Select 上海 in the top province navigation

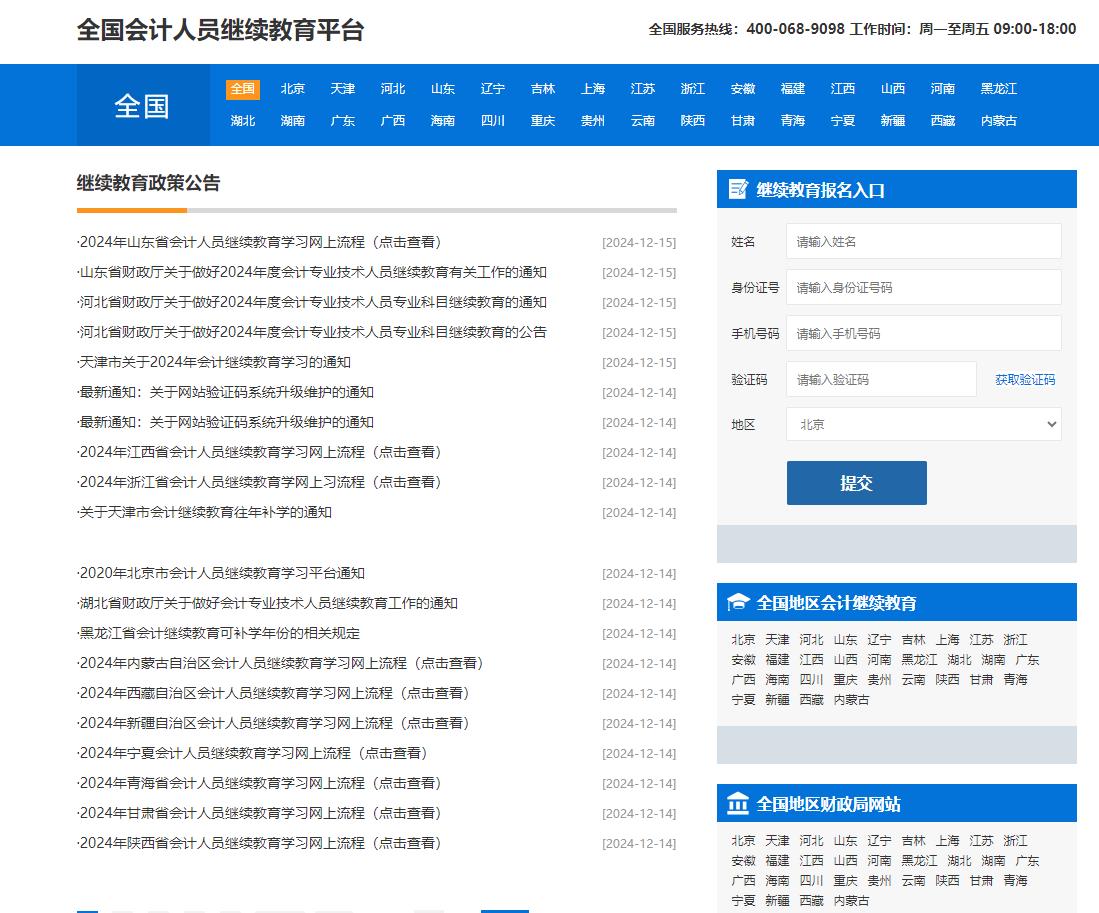(593, 89)
